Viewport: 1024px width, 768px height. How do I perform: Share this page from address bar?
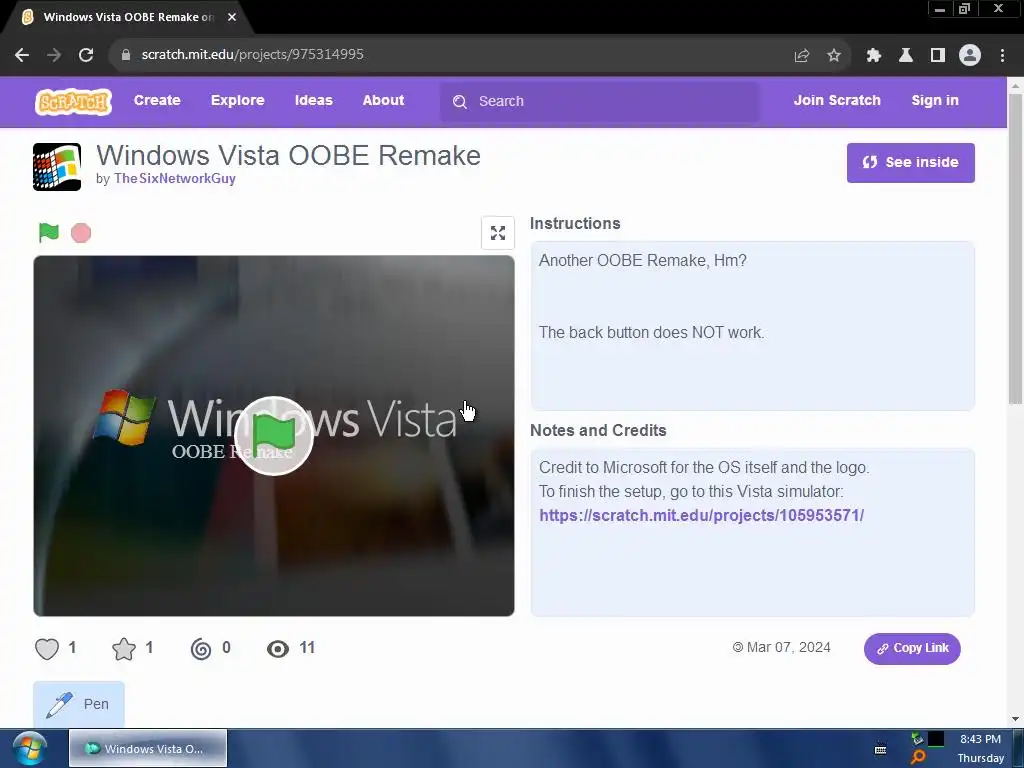801,56
